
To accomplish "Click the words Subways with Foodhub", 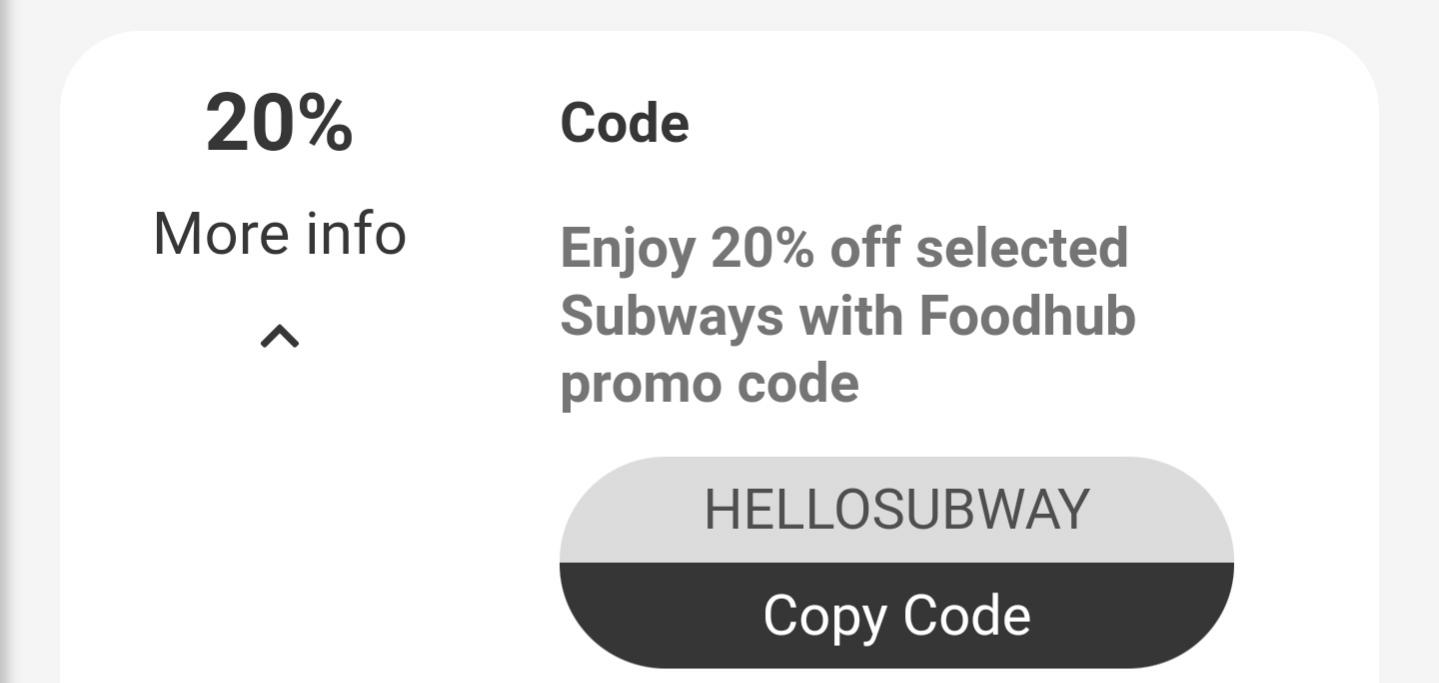I will [847, 316].
